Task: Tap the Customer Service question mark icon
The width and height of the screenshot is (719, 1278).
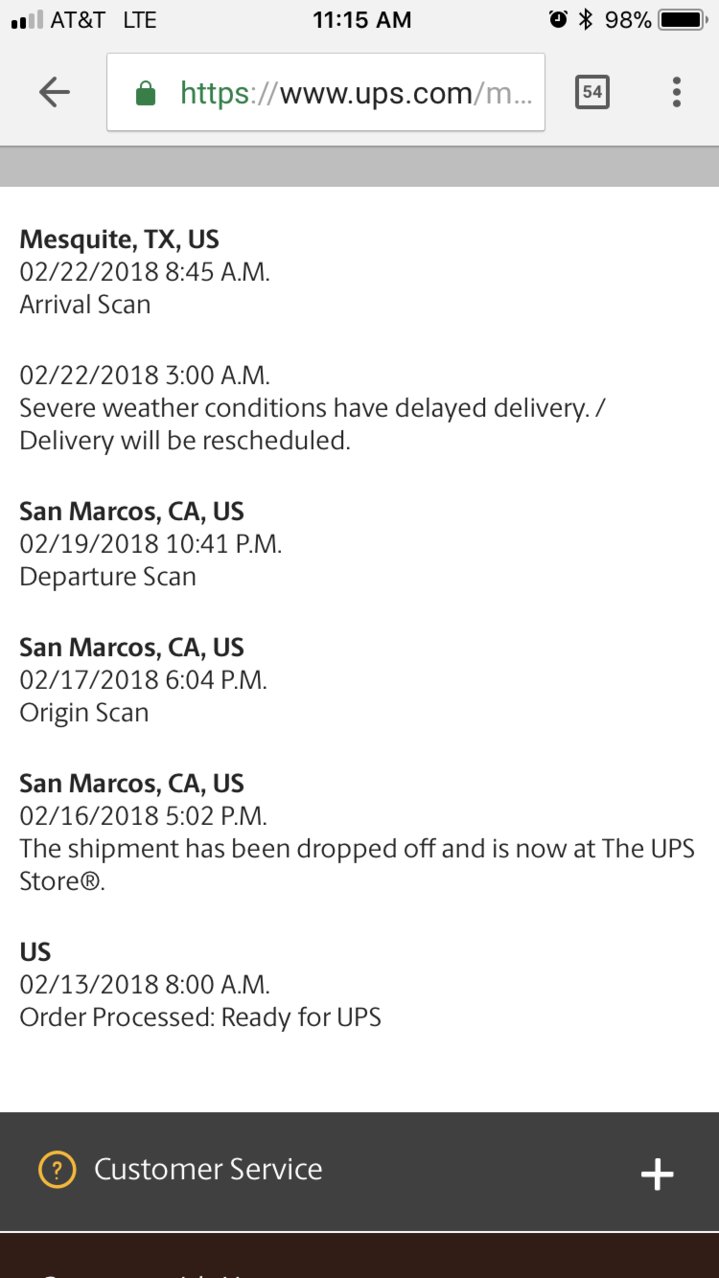Action: 57,1169
